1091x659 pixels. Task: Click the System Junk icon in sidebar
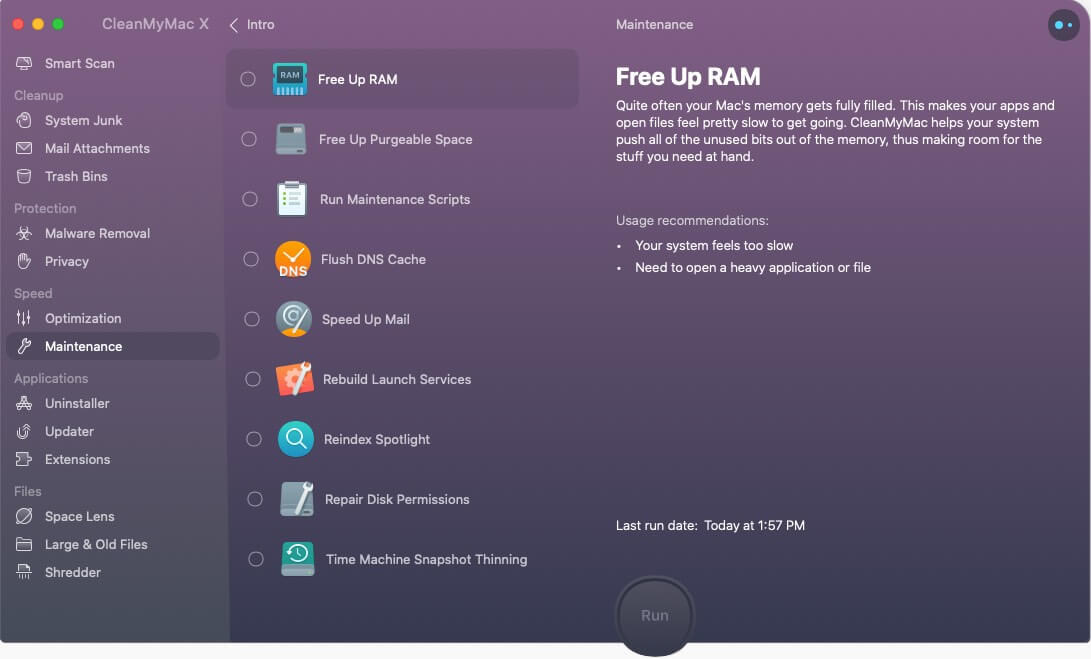point(24,120)
